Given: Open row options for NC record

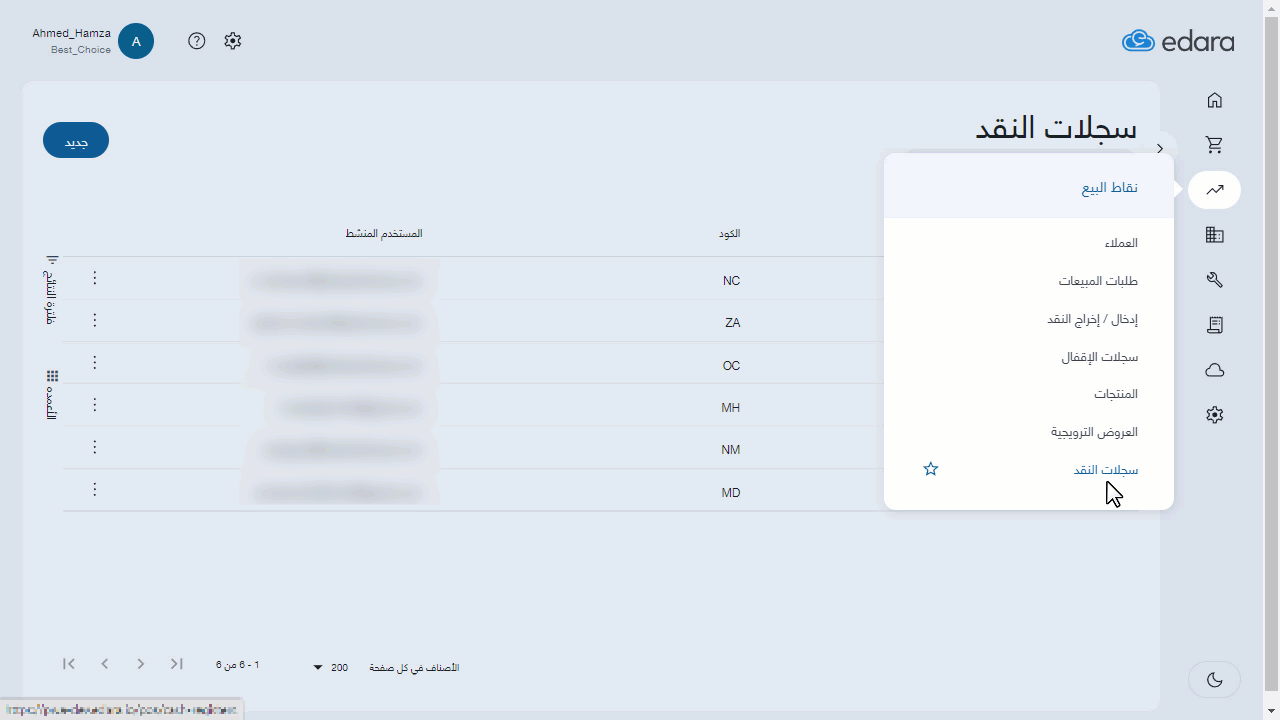Looking at the screenshot, I should point(95,278).
